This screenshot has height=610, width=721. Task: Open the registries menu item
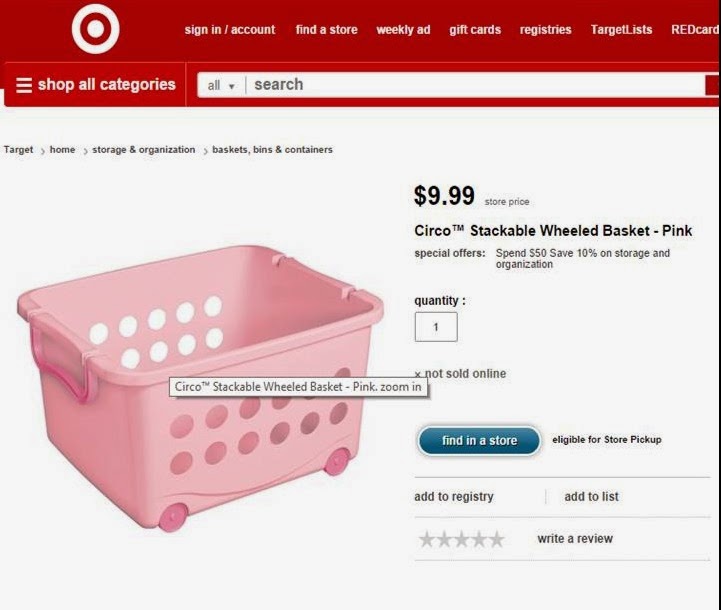coord(545,30)
